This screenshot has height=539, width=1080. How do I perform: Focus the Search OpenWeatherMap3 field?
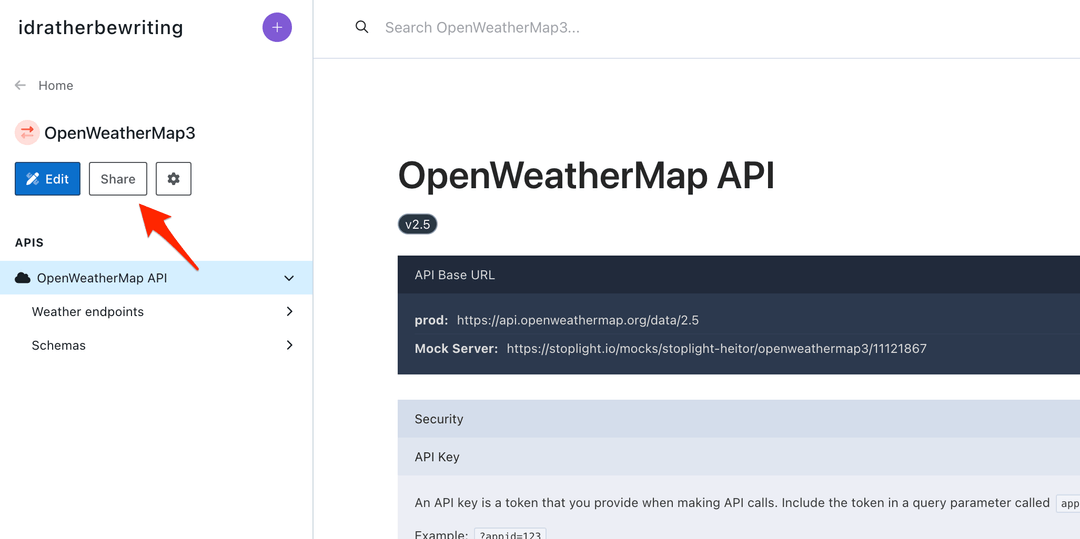point(600,28)
